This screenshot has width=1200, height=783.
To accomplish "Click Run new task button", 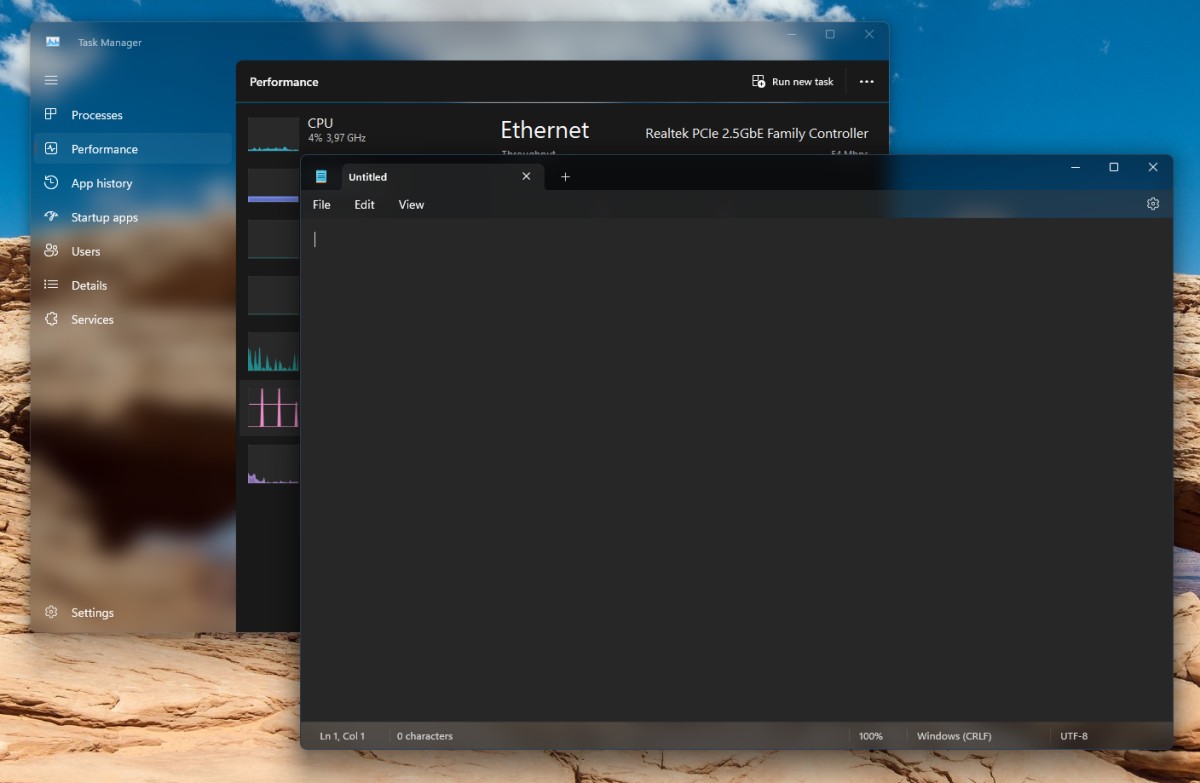I will click(793, 82).
